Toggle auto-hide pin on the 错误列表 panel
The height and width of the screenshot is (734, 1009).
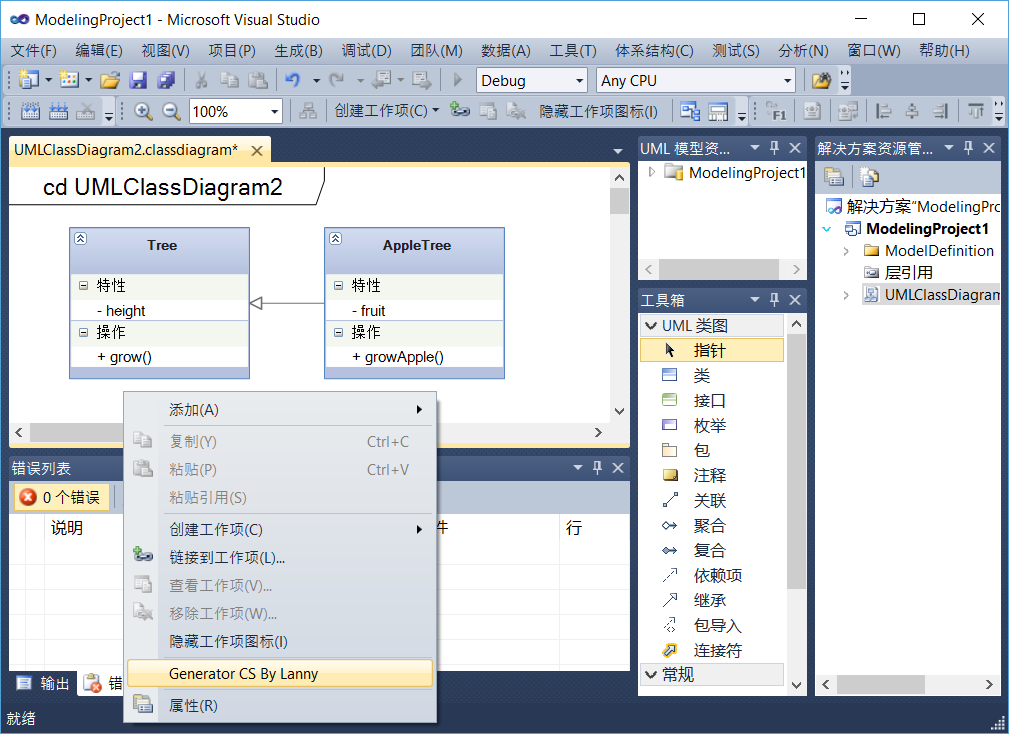(597, 468)
